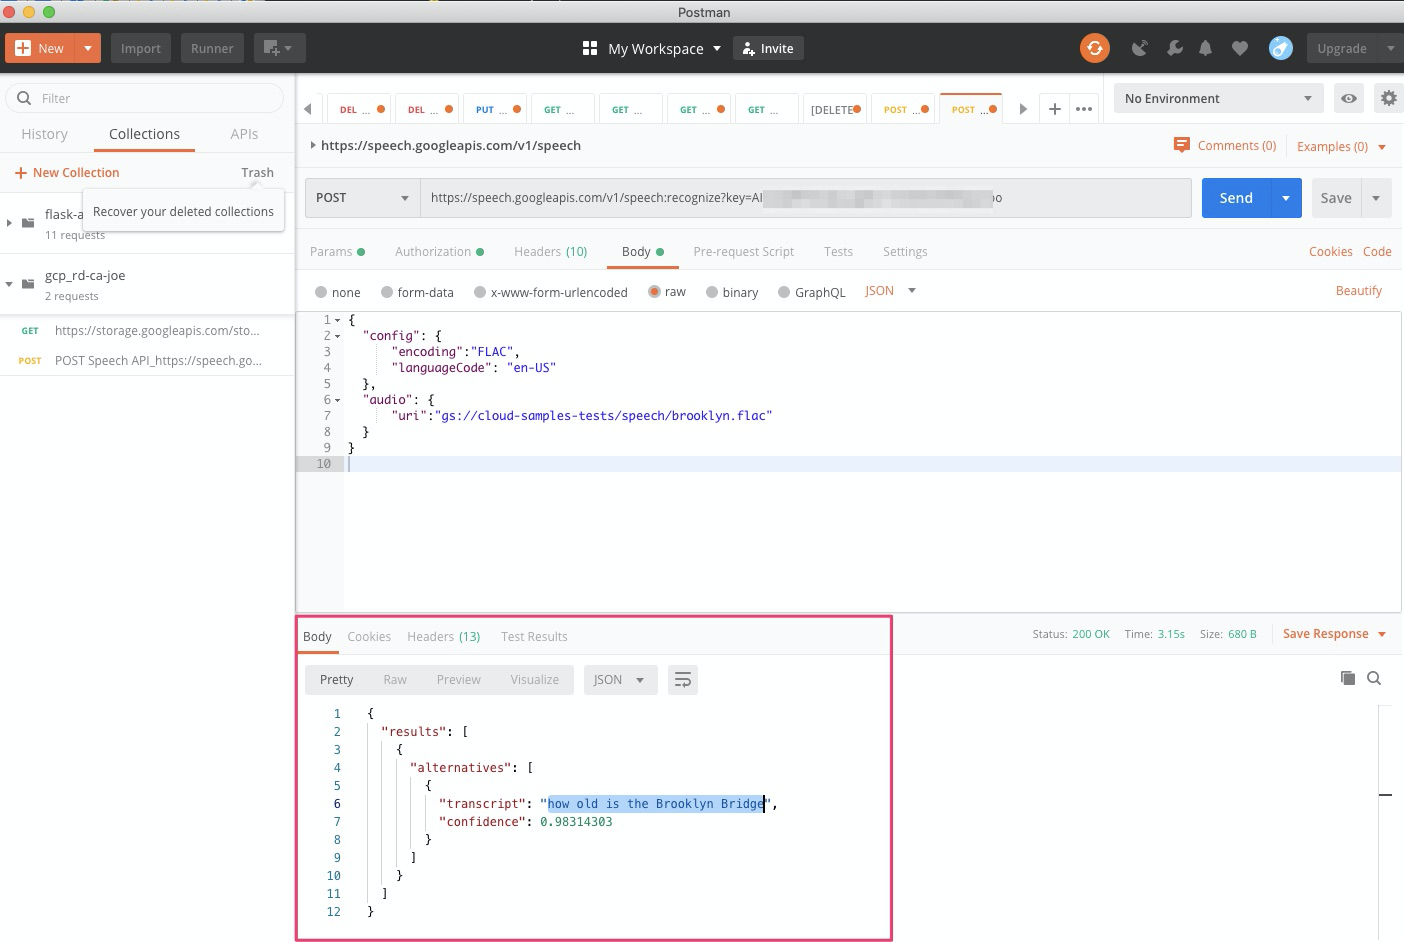Fold the JSON object at line 1

(x=338, y=320)
